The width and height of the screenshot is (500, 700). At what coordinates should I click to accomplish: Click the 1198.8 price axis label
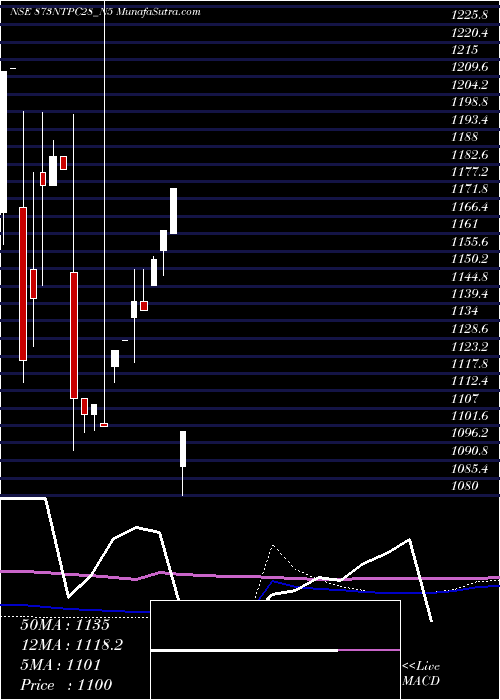[469, 102]
